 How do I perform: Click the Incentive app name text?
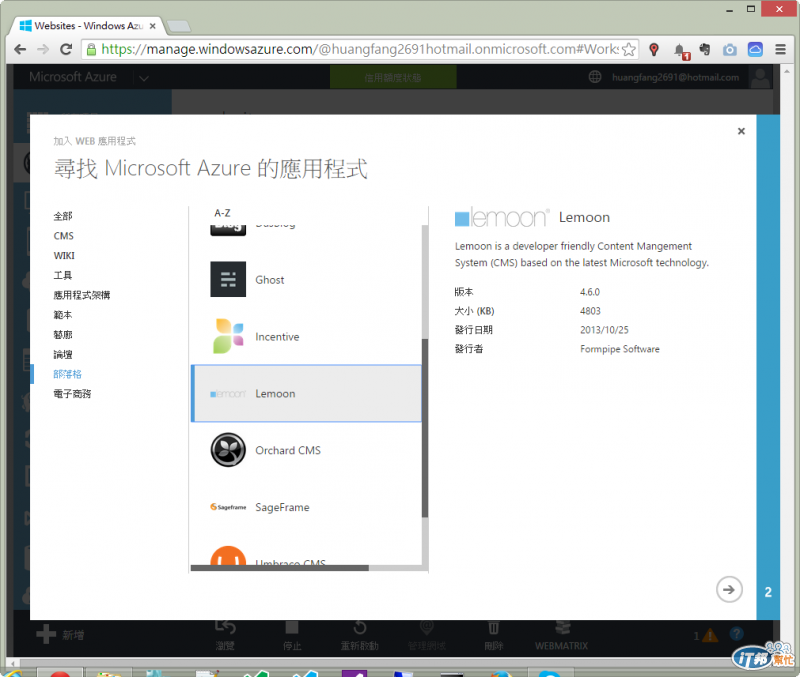277,337
